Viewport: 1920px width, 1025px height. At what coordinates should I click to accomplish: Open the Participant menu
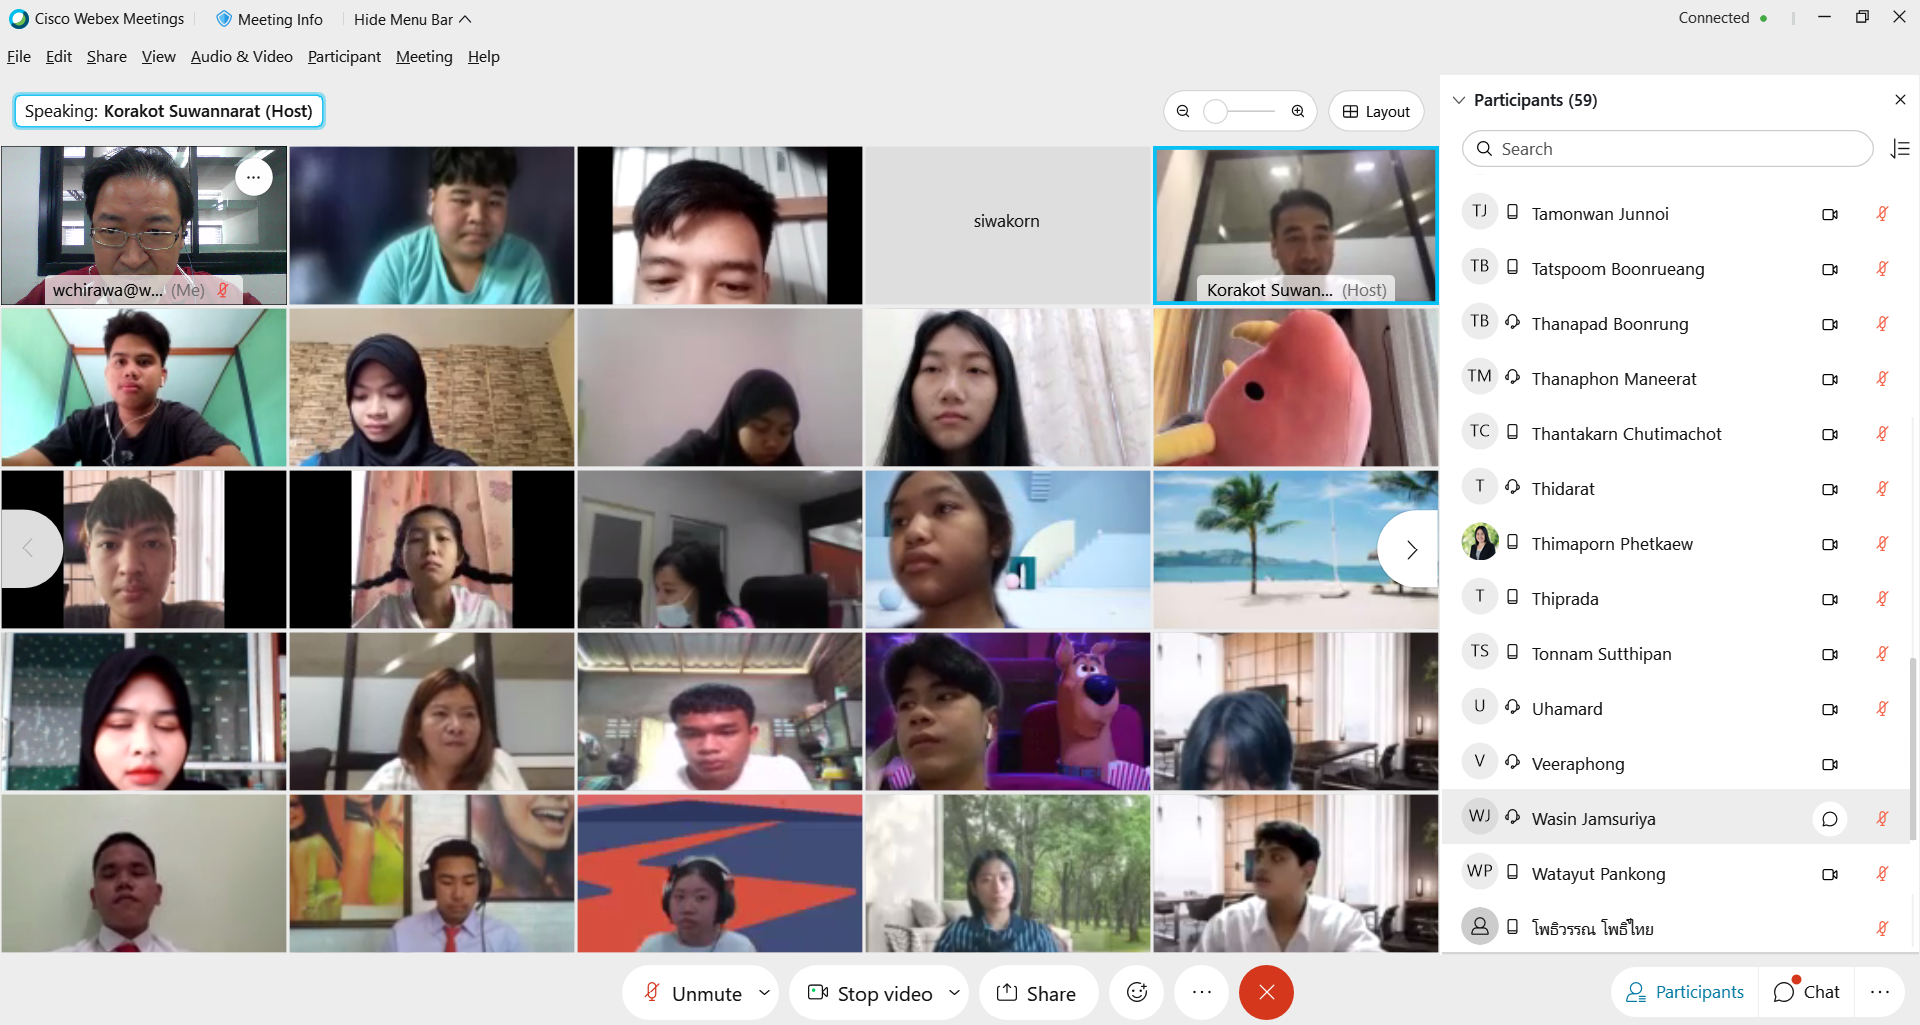pyautogui.click(x=344, y=57)
